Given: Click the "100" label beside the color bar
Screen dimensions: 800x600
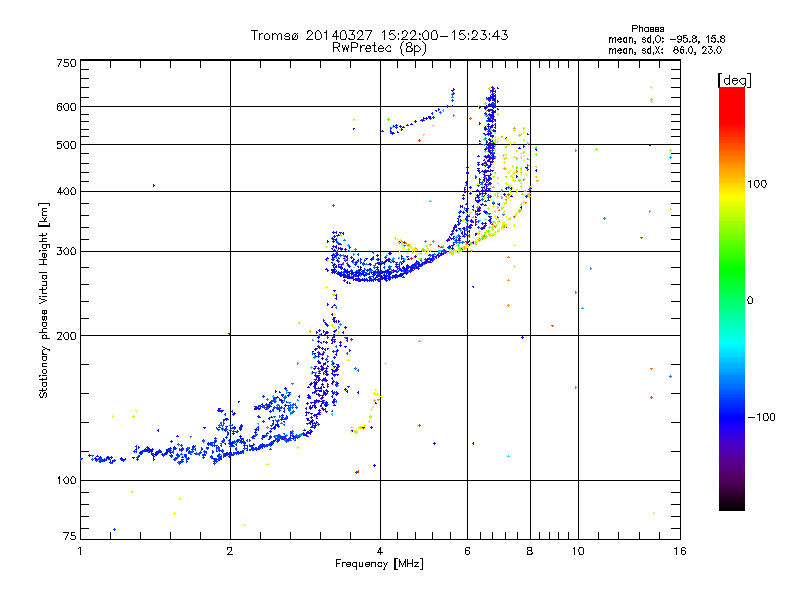Looking at the screenshot, I should pos(757,184).
